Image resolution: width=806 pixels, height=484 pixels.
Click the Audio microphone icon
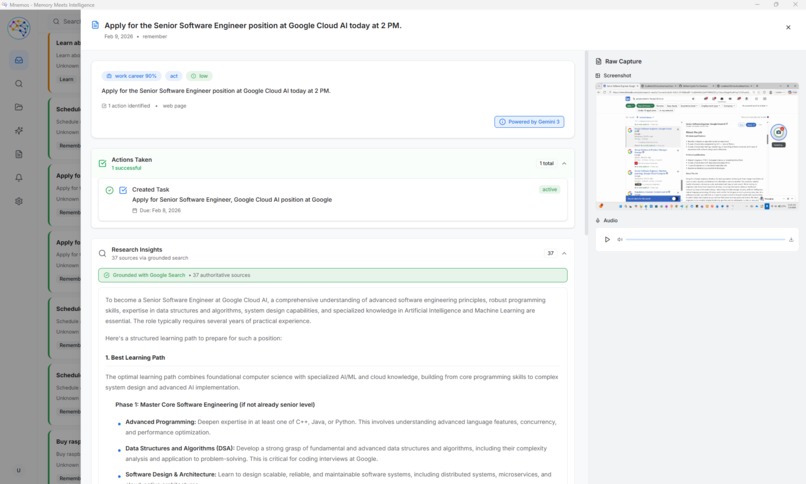[x=598, y=220]
